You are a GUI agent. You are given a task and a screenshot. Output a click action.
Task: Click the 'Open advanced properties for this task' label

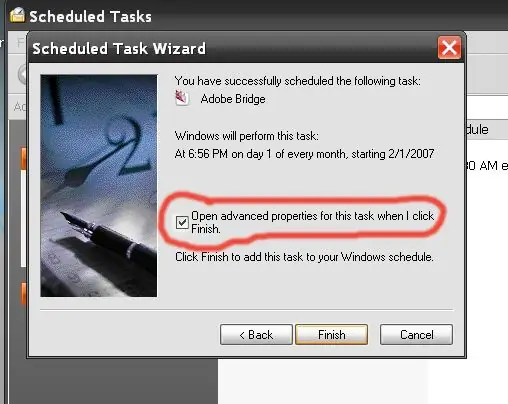point(312,222)
